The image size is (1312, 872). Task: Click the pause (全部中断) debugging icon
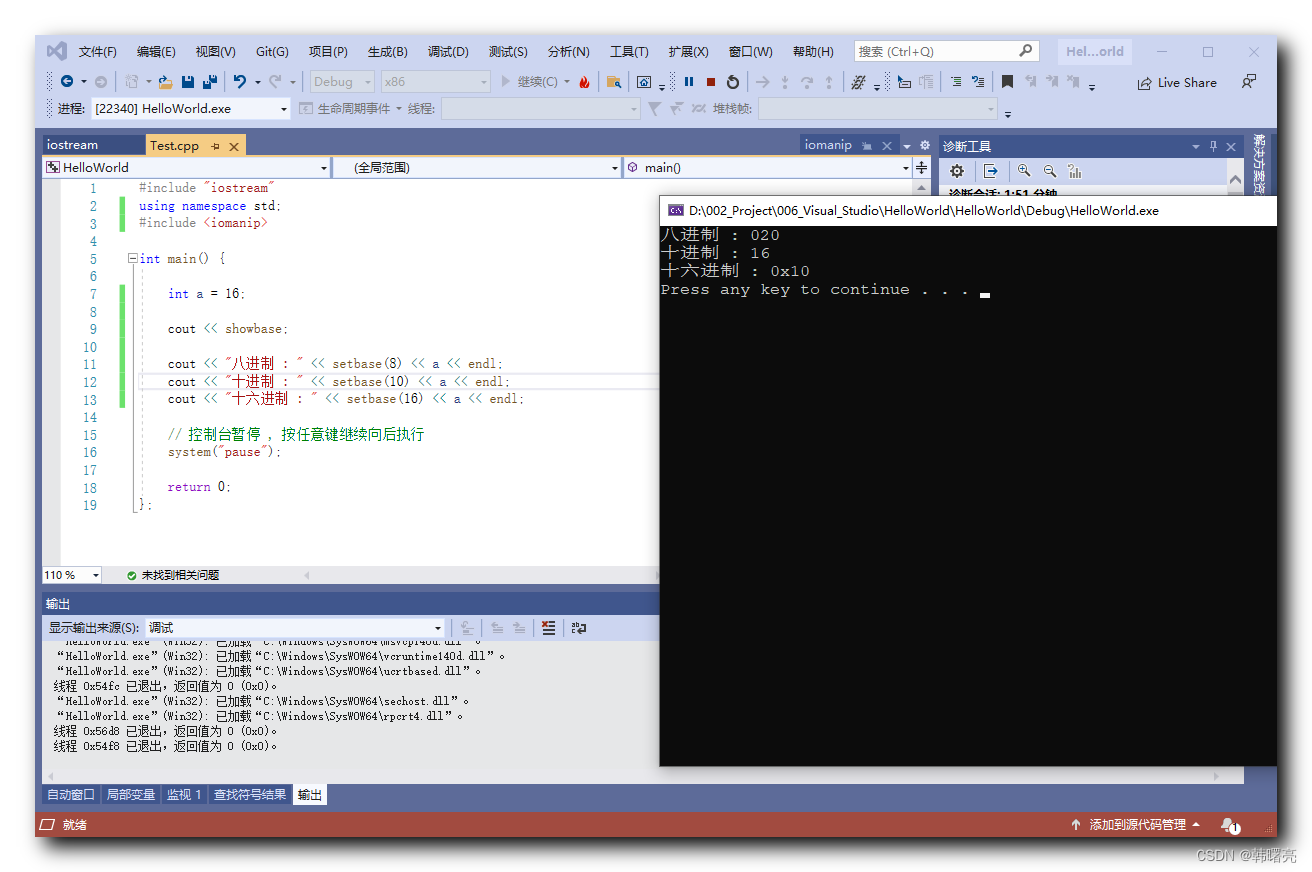click(x=689, y=82)
